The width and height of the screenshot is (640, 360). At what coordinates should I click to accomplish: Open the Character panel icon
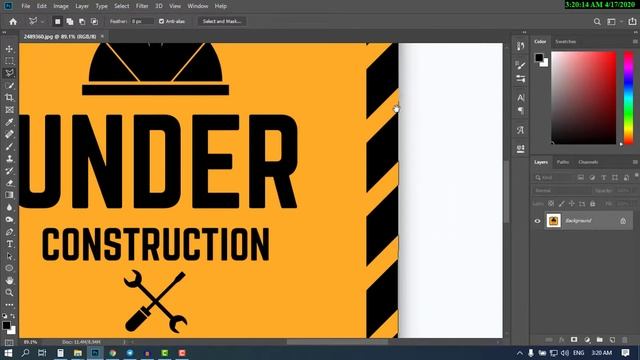(x=520, y=98)
